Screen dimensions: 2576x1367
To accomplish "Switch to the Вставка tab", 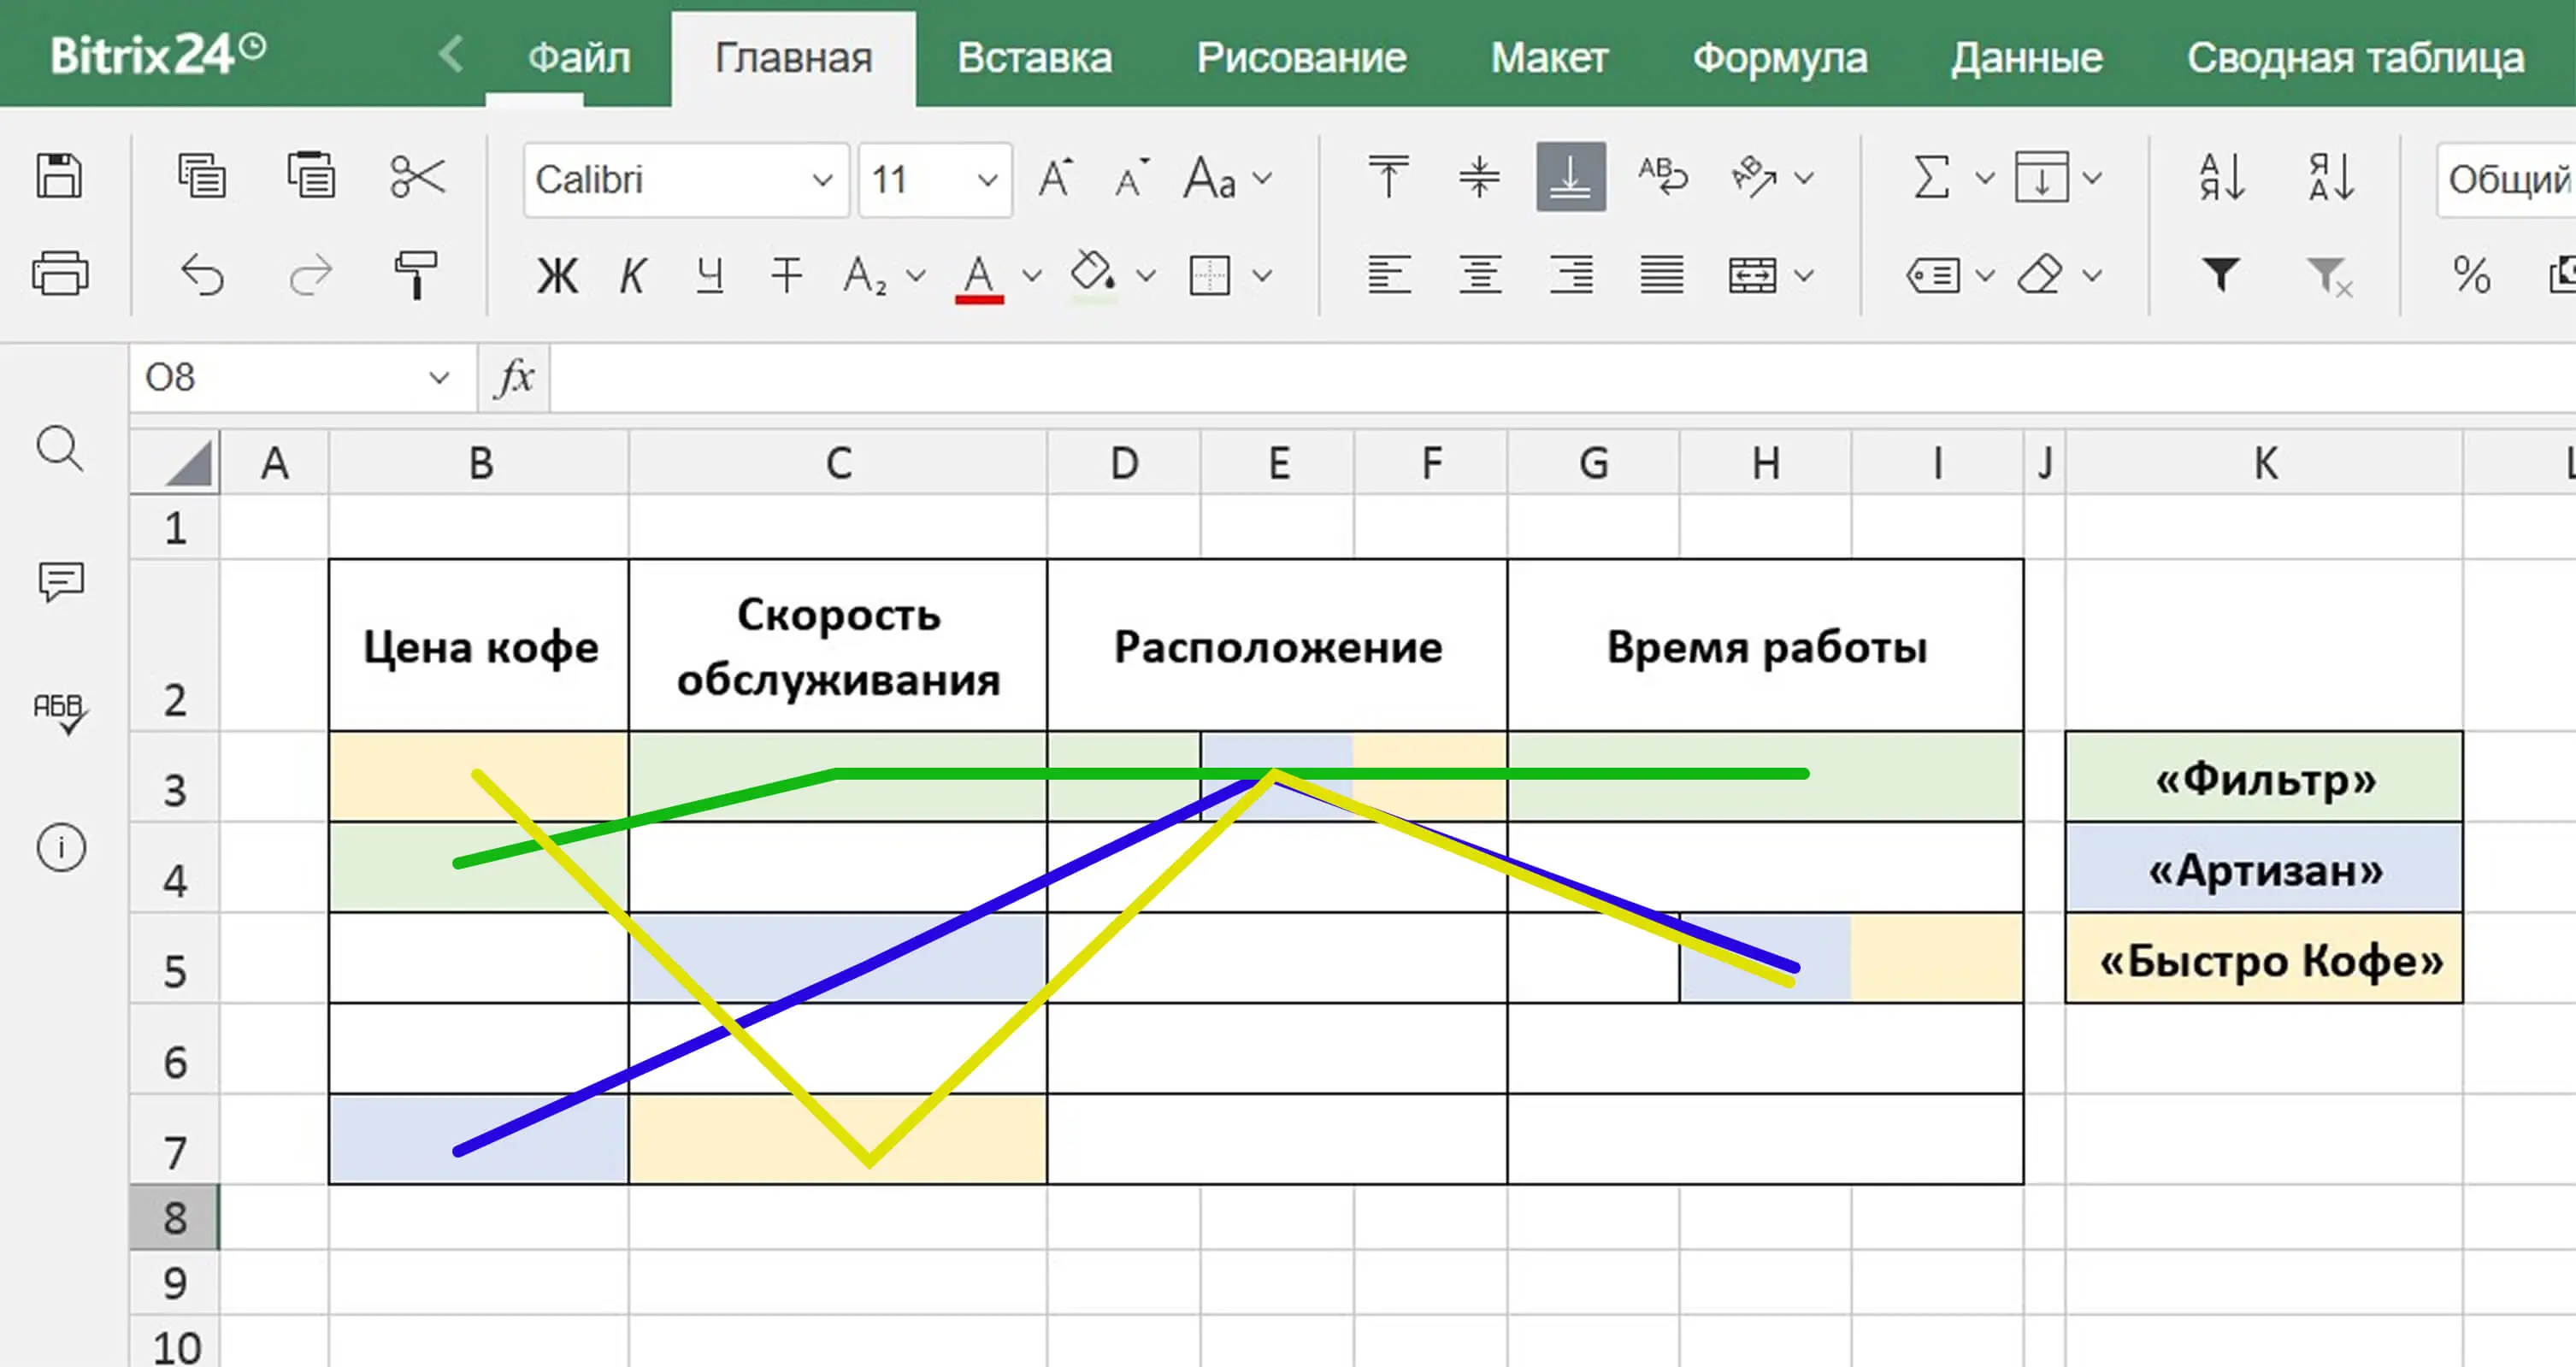I will 1034,58.
